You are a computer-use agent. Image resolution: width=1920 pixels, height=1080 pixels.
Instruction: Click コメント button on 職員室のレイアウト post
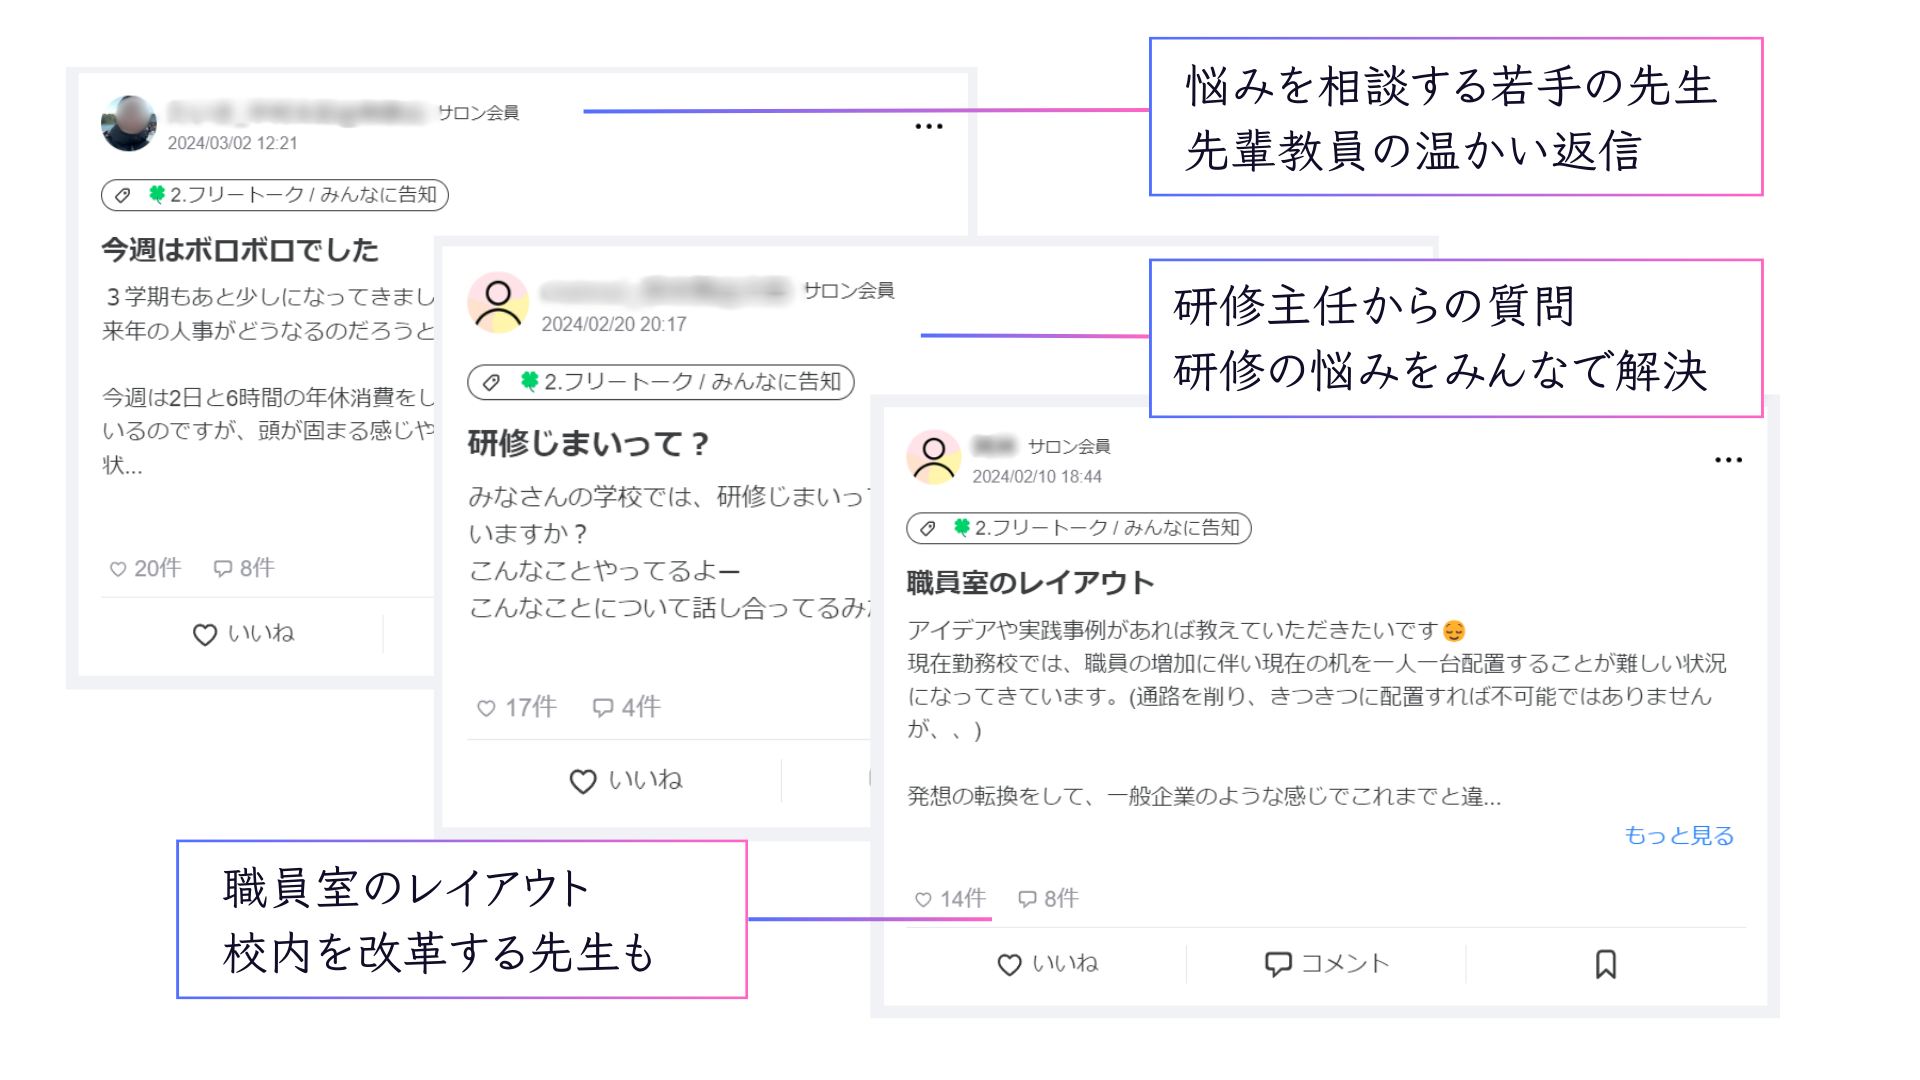(x=1326, y=964)
